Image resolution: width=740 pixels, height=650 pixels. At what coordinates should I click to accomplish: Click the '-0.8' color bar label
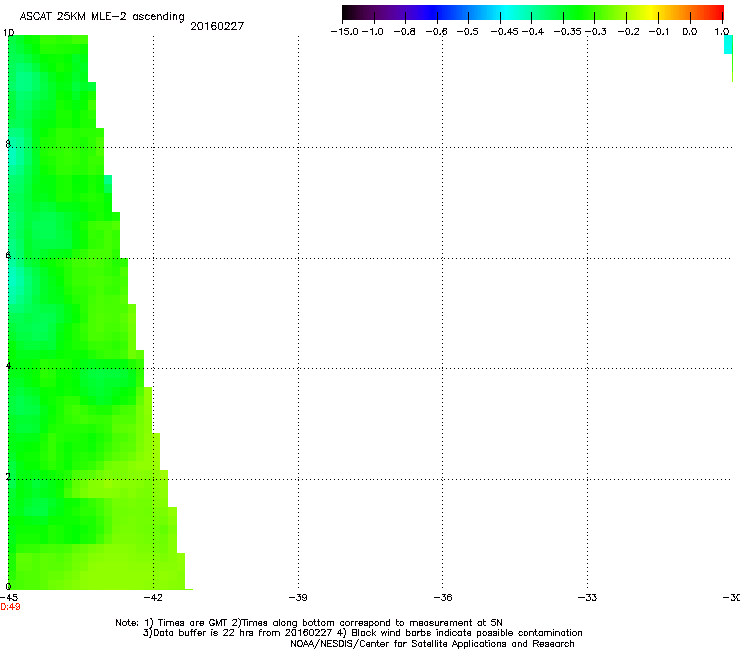click(404, 32)
